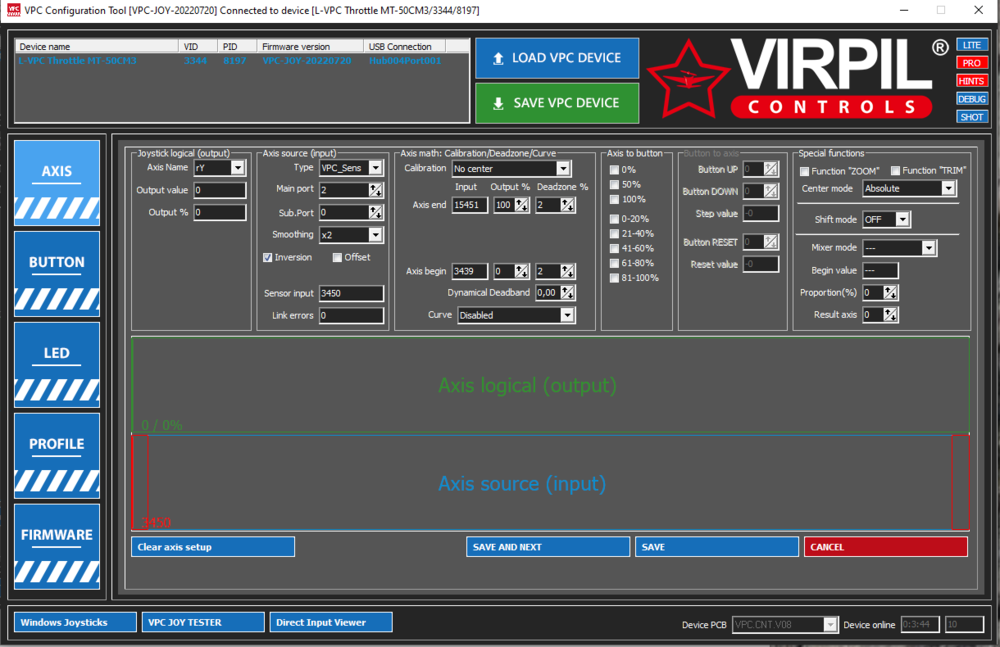
Task: Enable Function "ZOOM" checkbox
Action: click(x=804, y=171)
